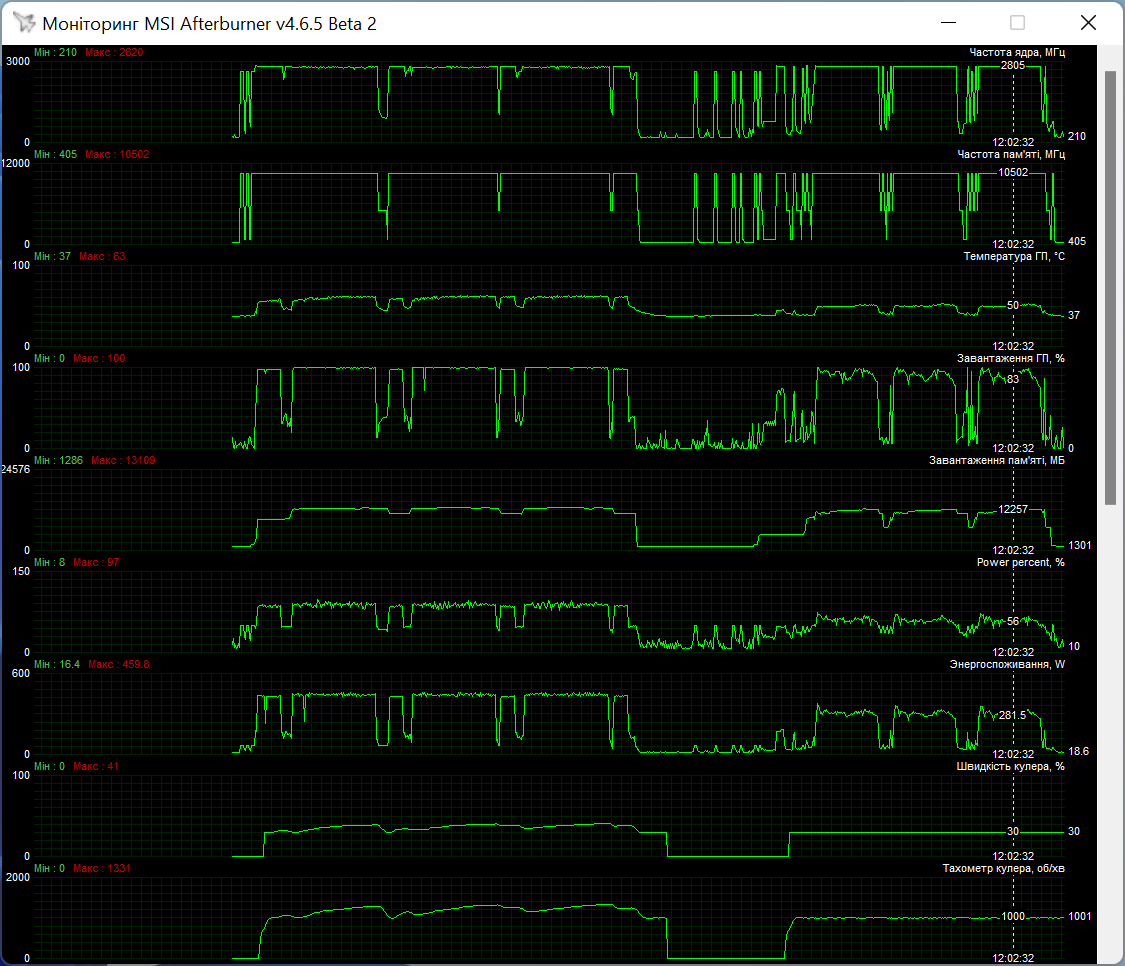Click the 'Макс : 1331' fan tachometer value
This screenshot has height=966, width=1125.
tap(102, 868)
